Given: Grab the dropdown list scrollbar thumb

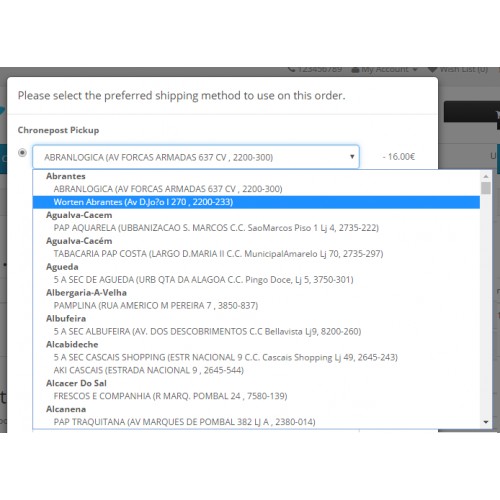Looking at the screenshot, I should click(486, 188).
